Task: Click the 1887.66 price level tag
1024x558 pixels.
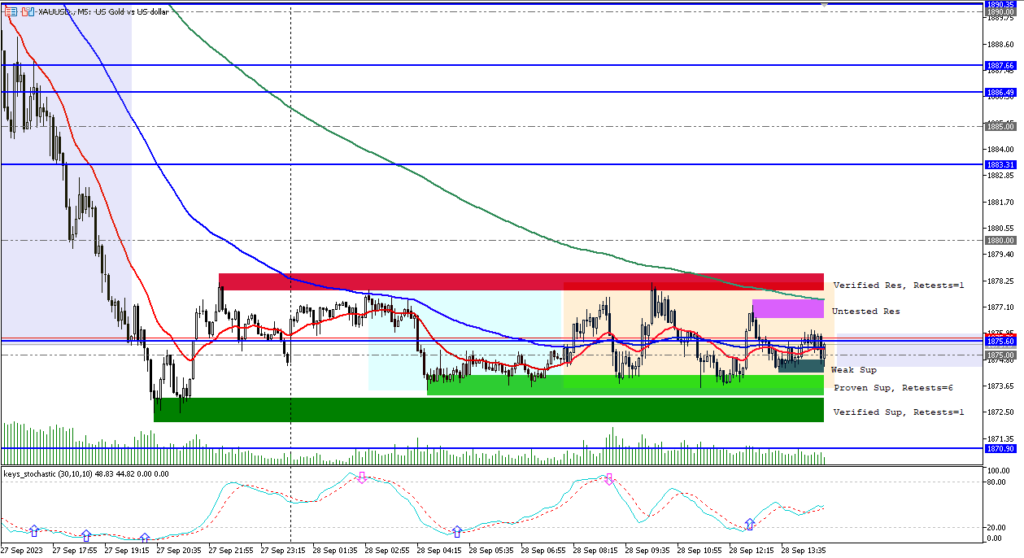Action: (1000, 65)
